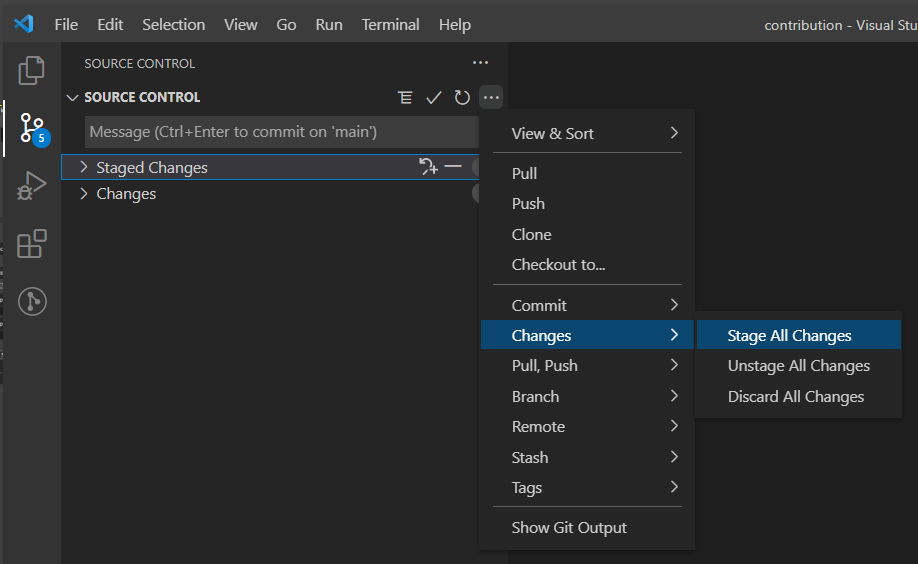The image size is (918, 564).
Task: Open the Selection menu
Action: click(x=174, y=25)
